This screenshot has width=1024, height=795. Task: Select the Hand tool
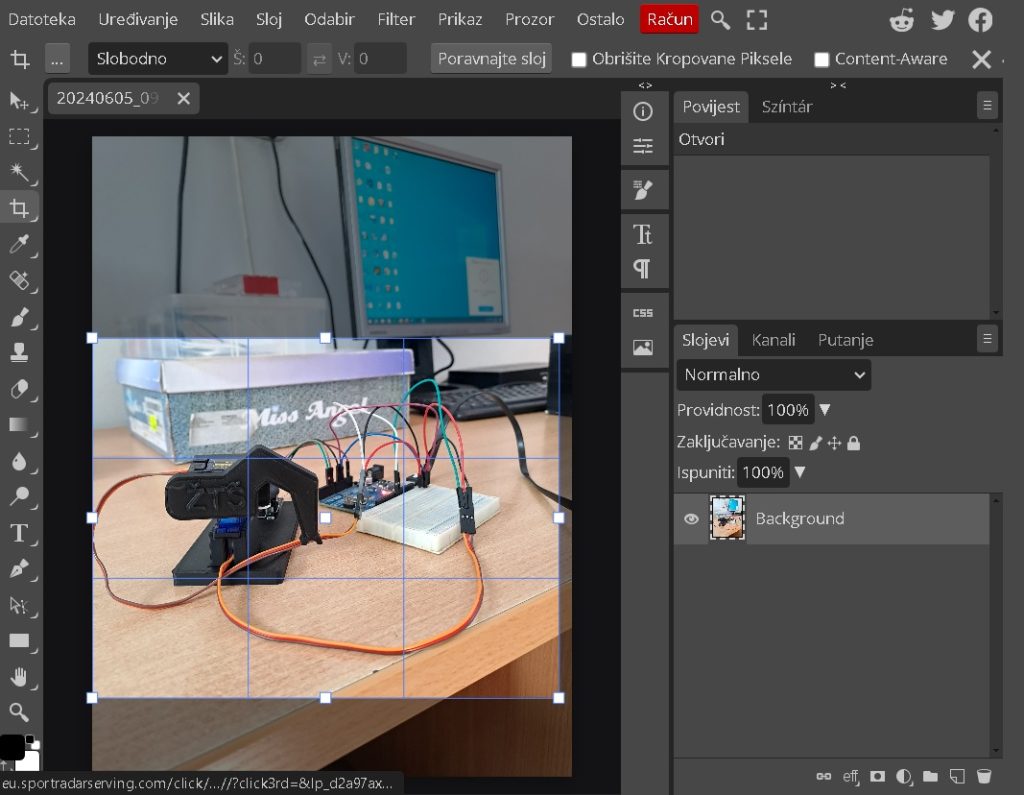tap(19, 677)
